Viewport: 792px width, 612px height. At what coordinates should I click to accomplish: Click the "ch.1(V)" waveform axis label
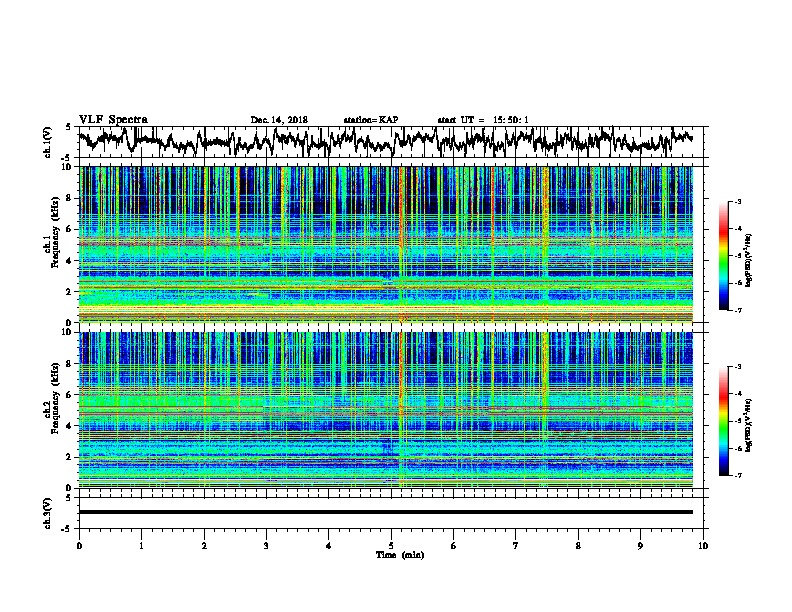pos(47,142)
